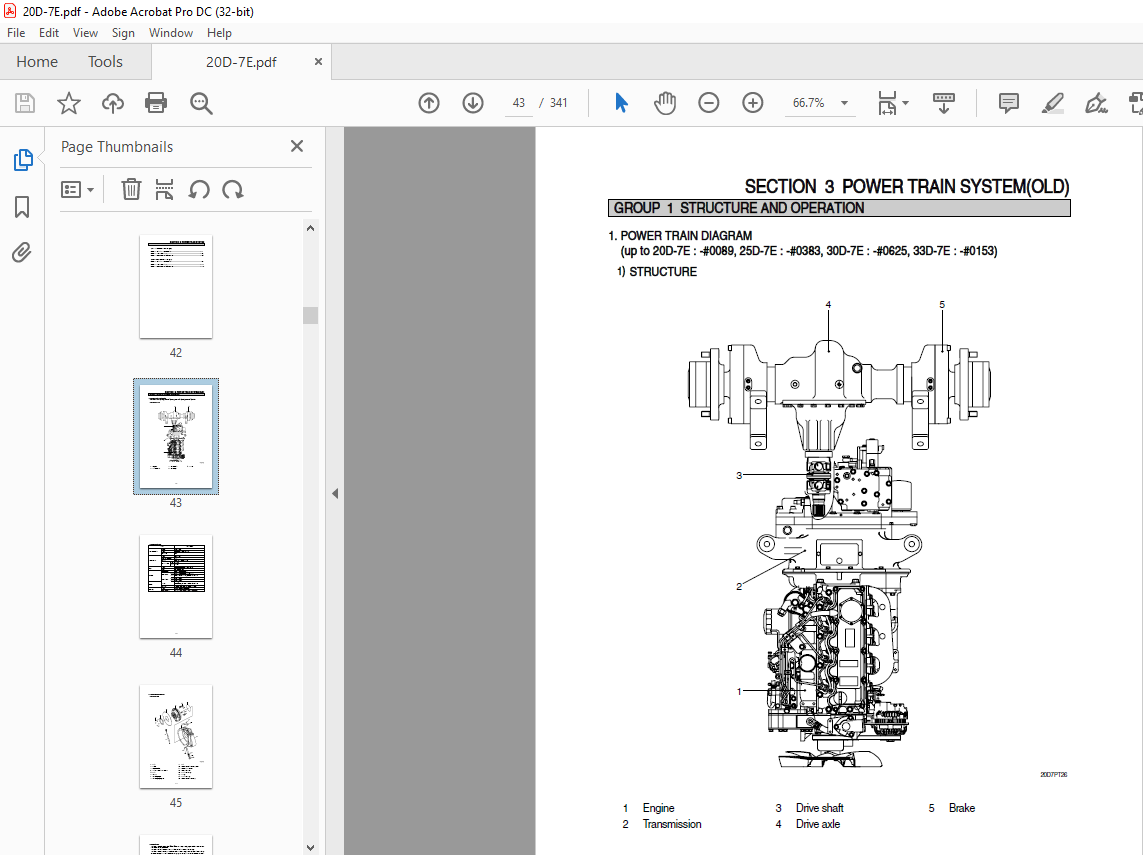
Task: Add a sticky note comment
Action: [x=1009, y=103]
